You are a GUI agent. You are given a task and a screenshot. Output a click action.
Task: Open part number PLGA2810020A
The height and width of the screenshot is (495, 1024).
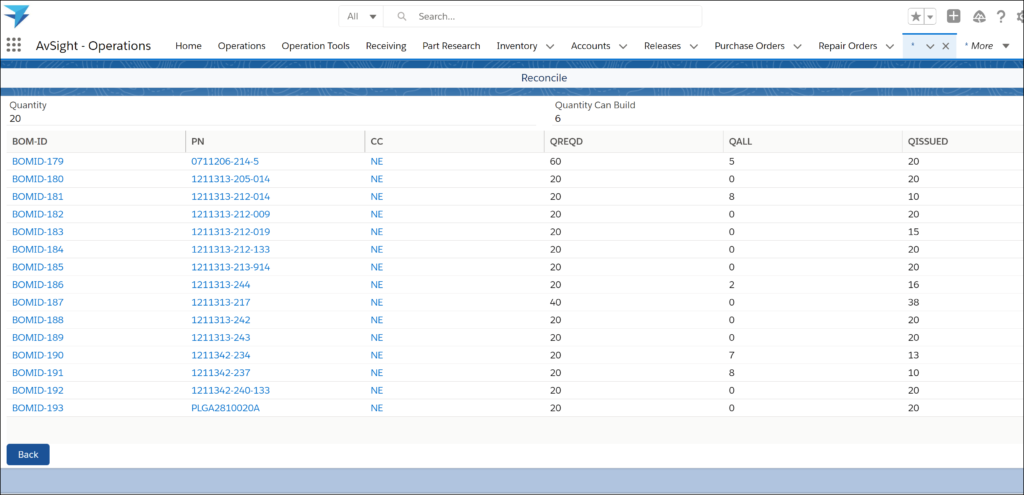225,408
